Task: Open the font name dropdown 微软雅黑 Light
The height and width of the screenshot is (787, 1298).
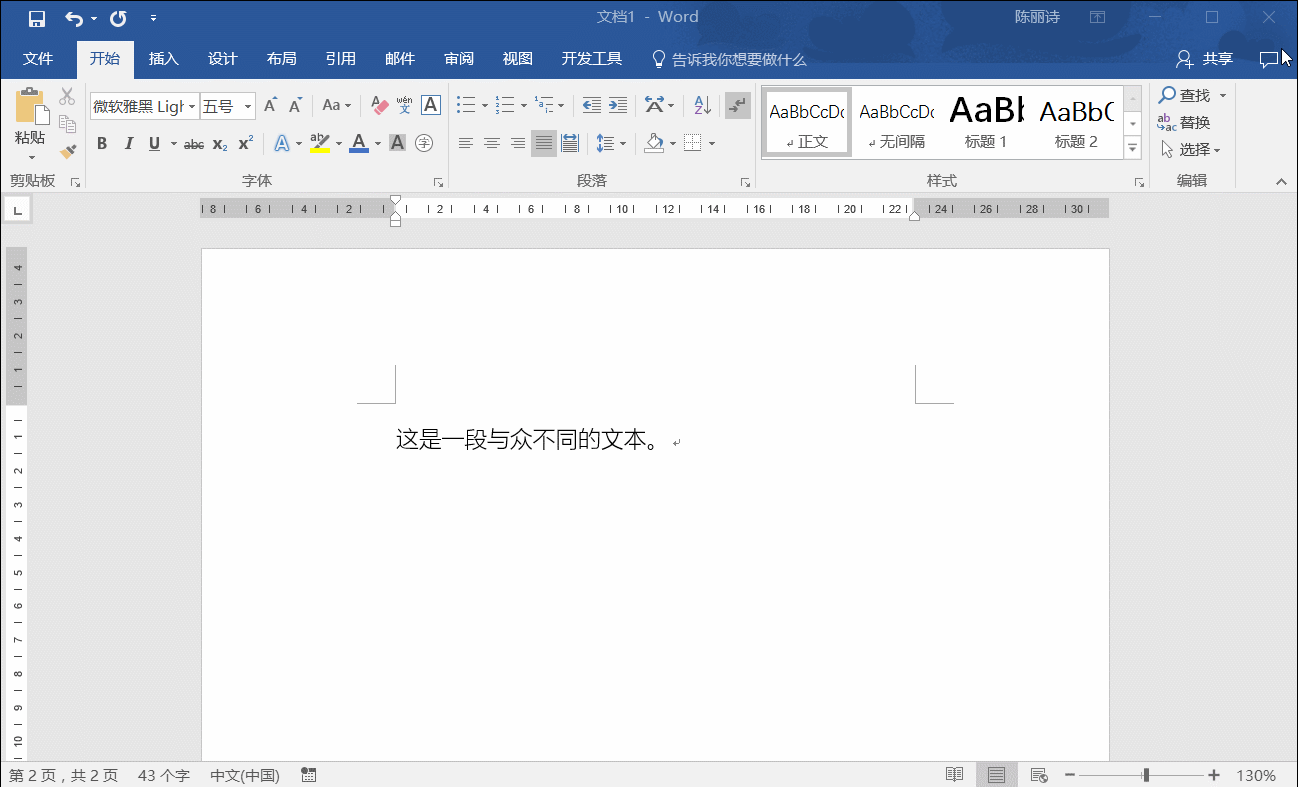Action: 192,106
